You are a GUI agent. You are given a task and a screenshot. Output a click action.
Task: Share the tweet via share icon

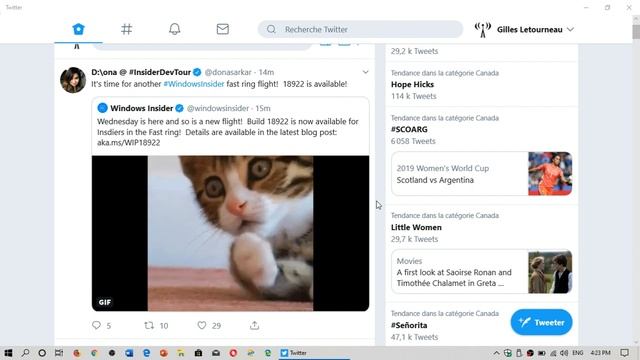[x=254, y=325]
